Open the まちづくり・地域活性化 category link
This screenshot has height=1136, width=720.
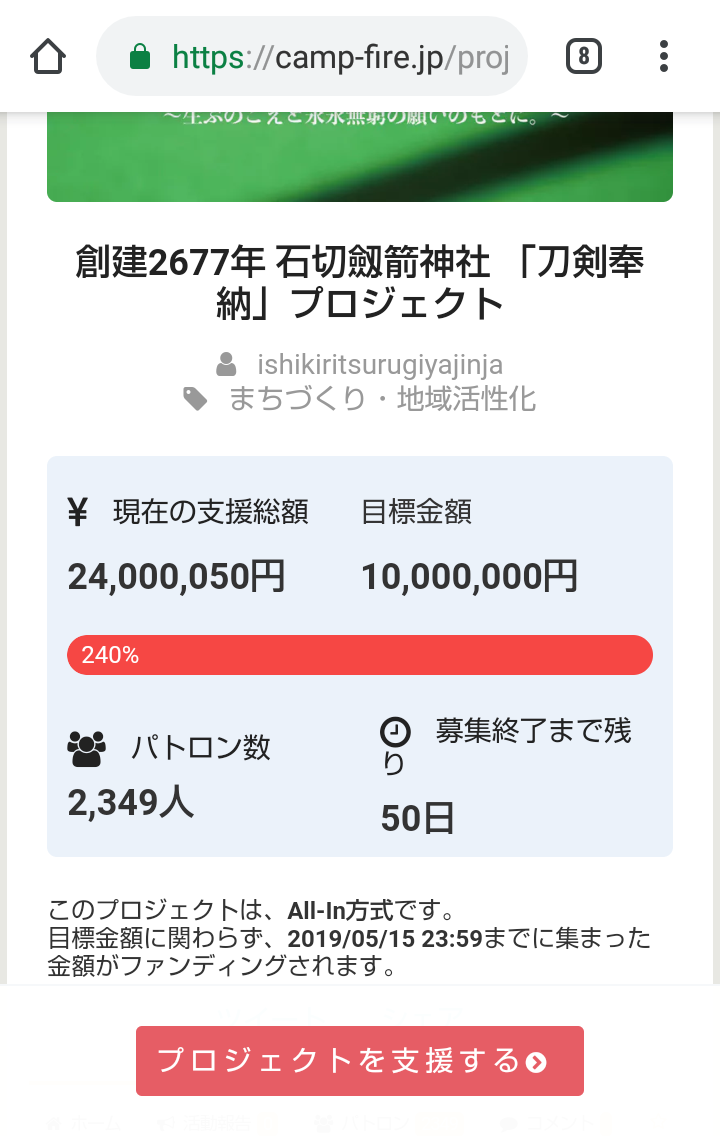tap(383, 400)
